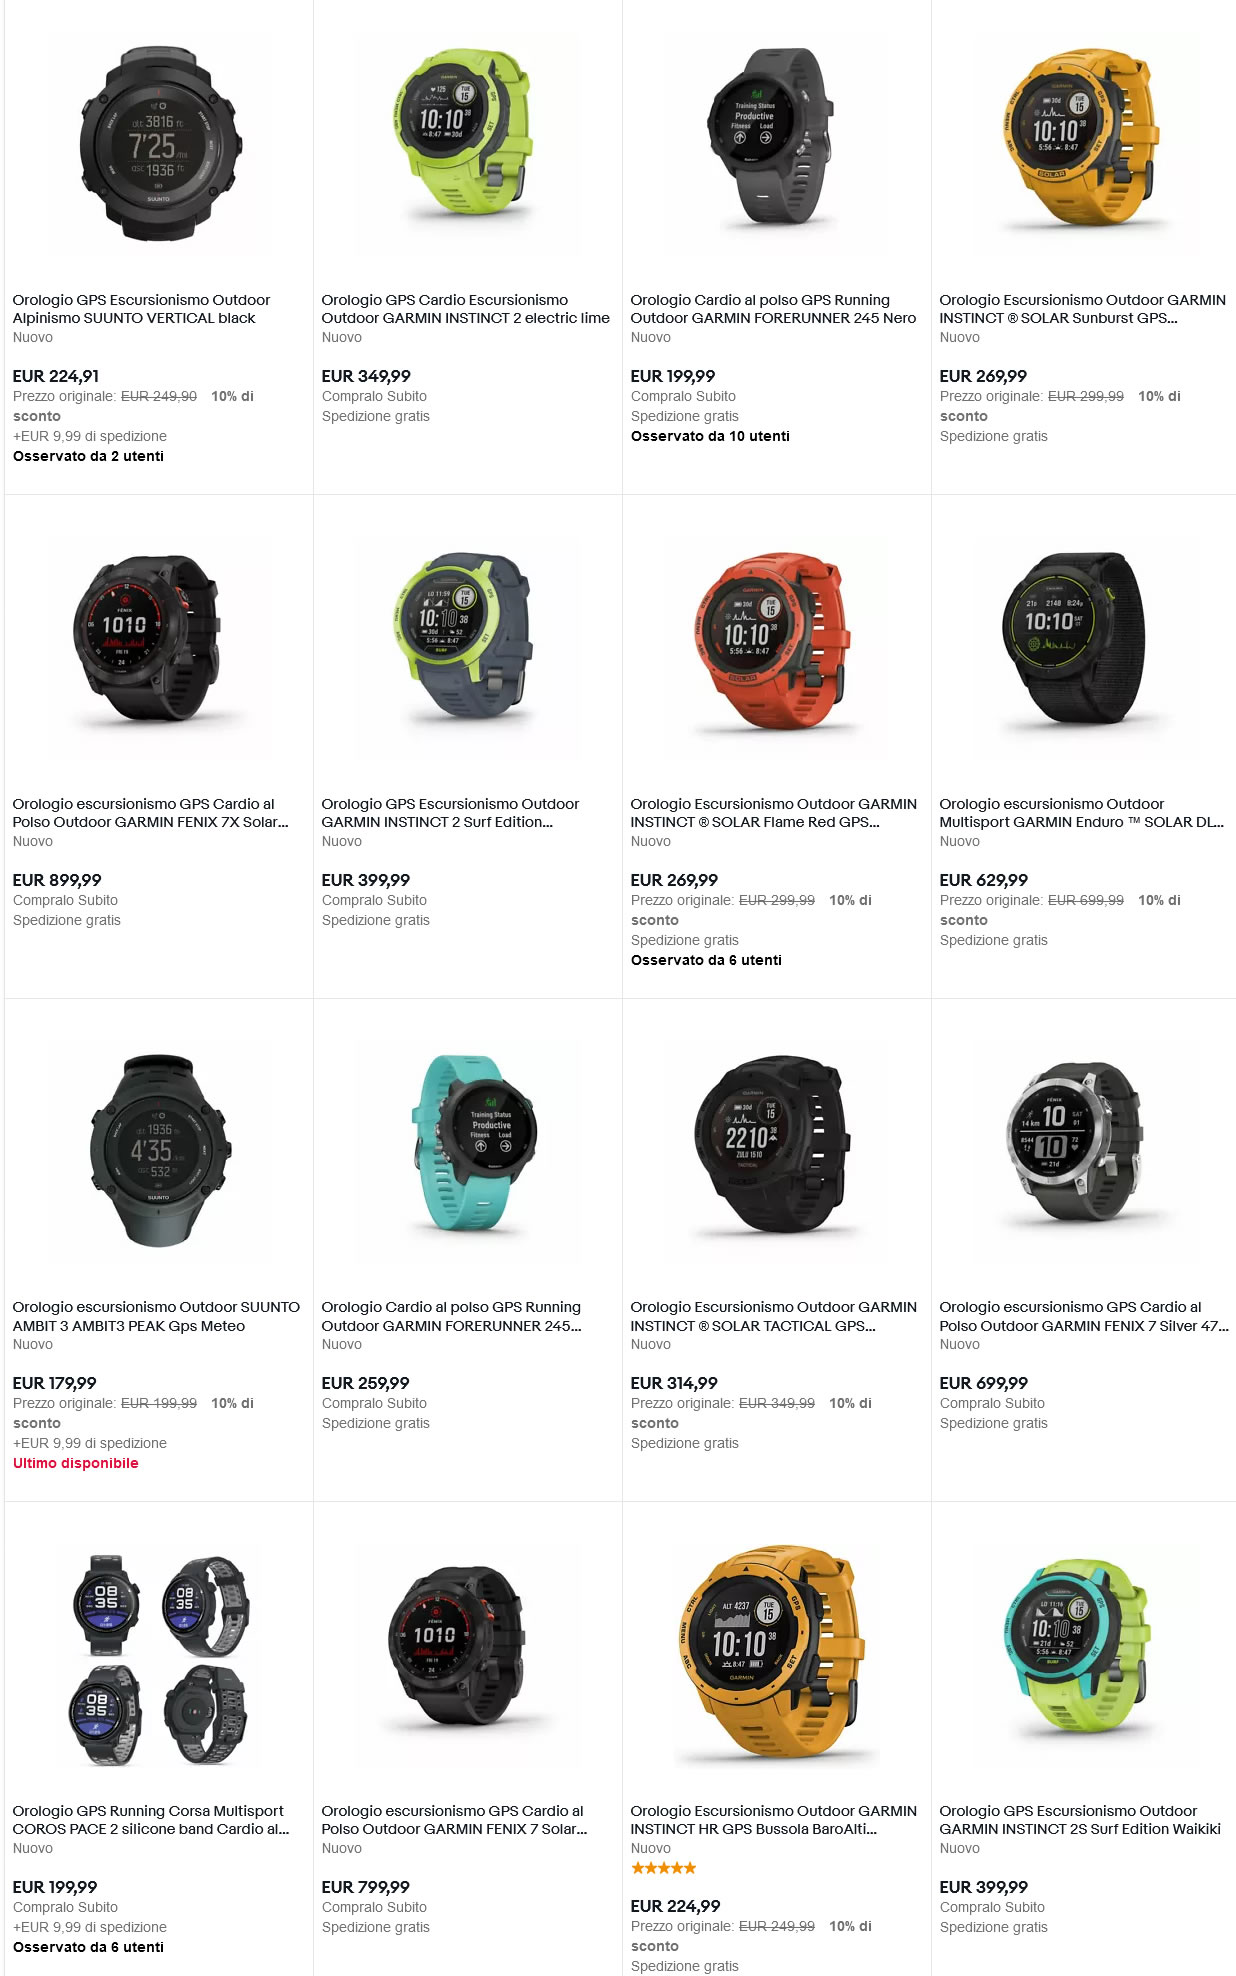The height and width of the screenshot is (1976, 1236).
Task: Click the five-star rating on INSTINCT HR listing
Action: 664,1868
